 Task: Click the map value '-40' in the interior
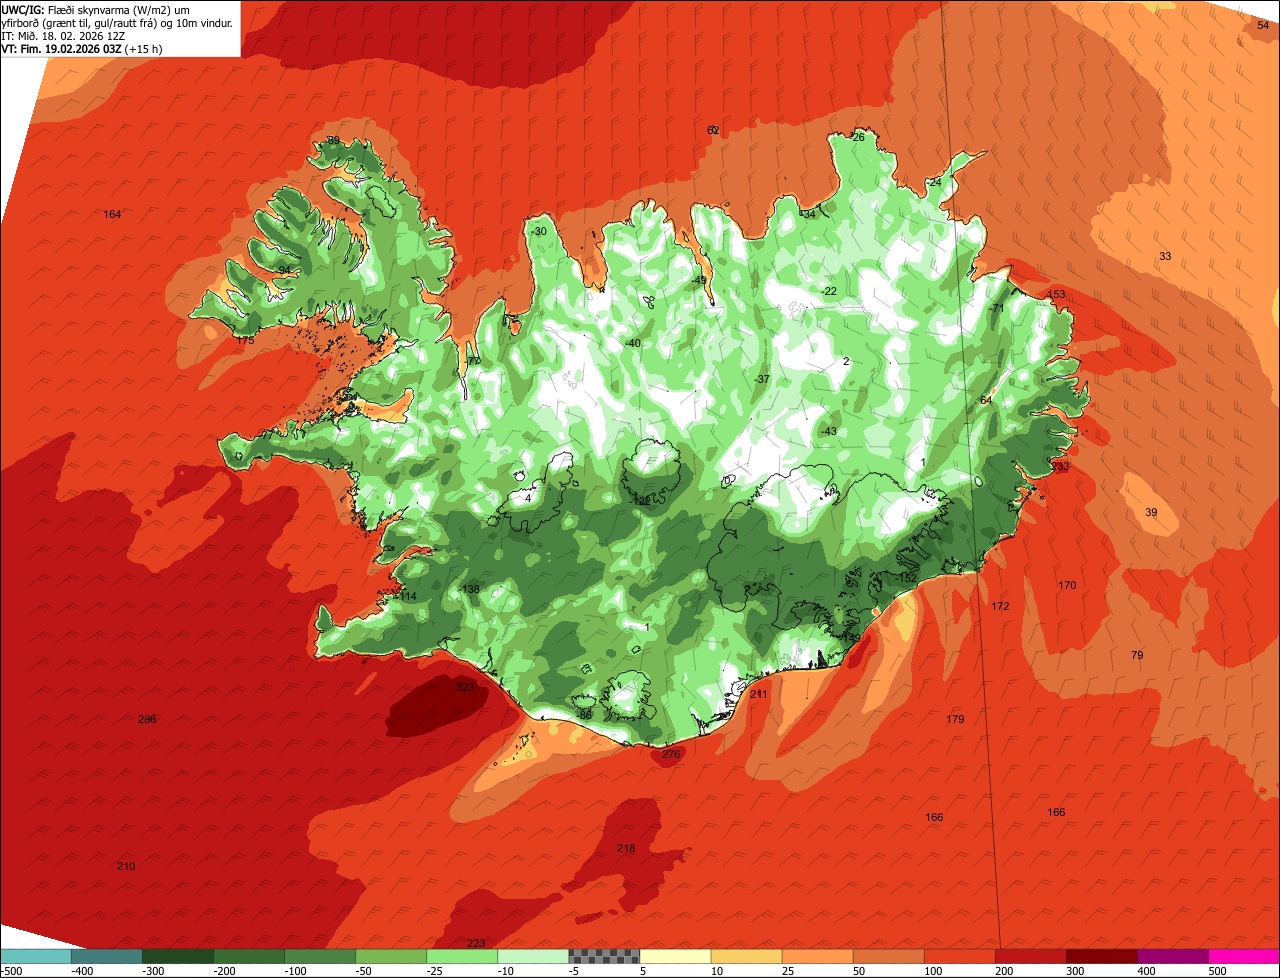click(632, 343)
